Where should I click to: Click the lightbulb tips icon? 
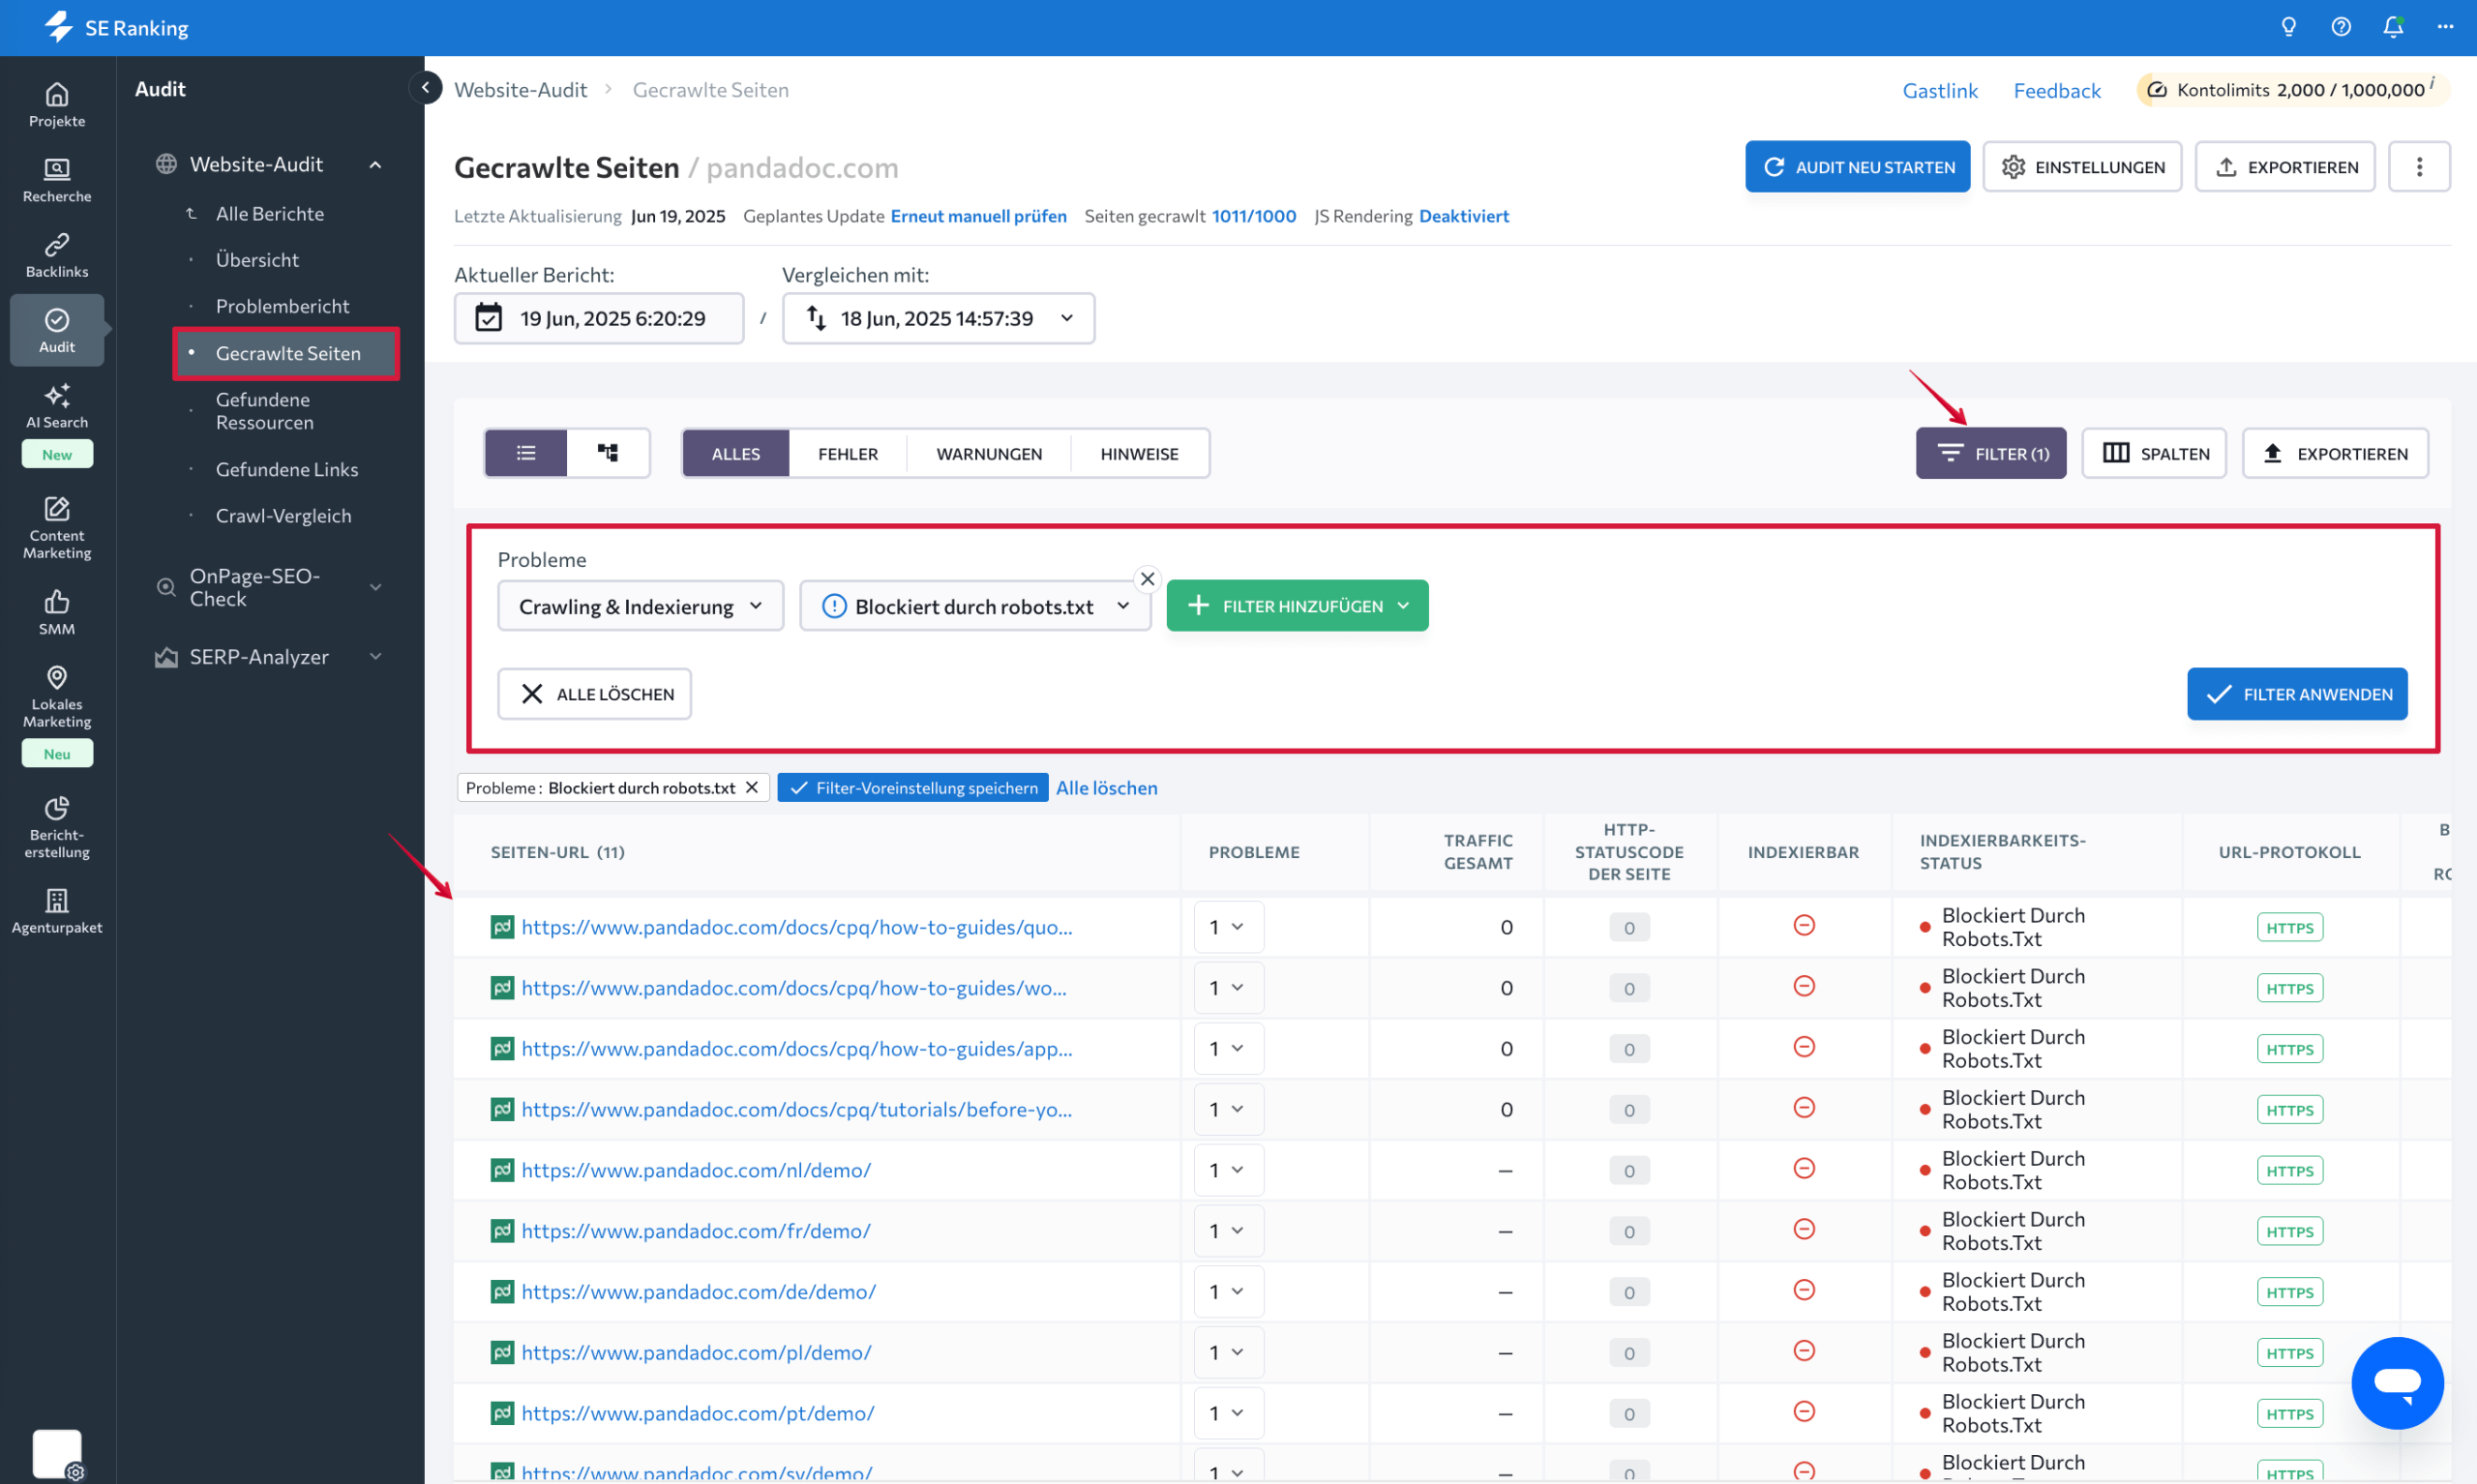pyautogui.click(x=2288, y=27)
